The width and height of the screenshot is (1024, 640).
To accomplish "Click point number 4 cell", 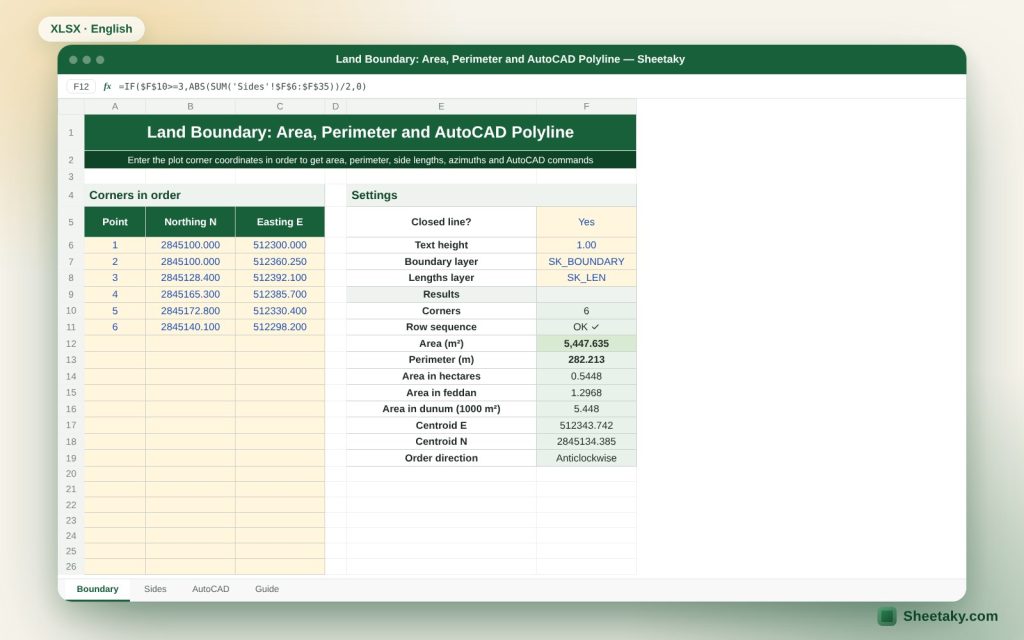I will click(x=115, y=295).
